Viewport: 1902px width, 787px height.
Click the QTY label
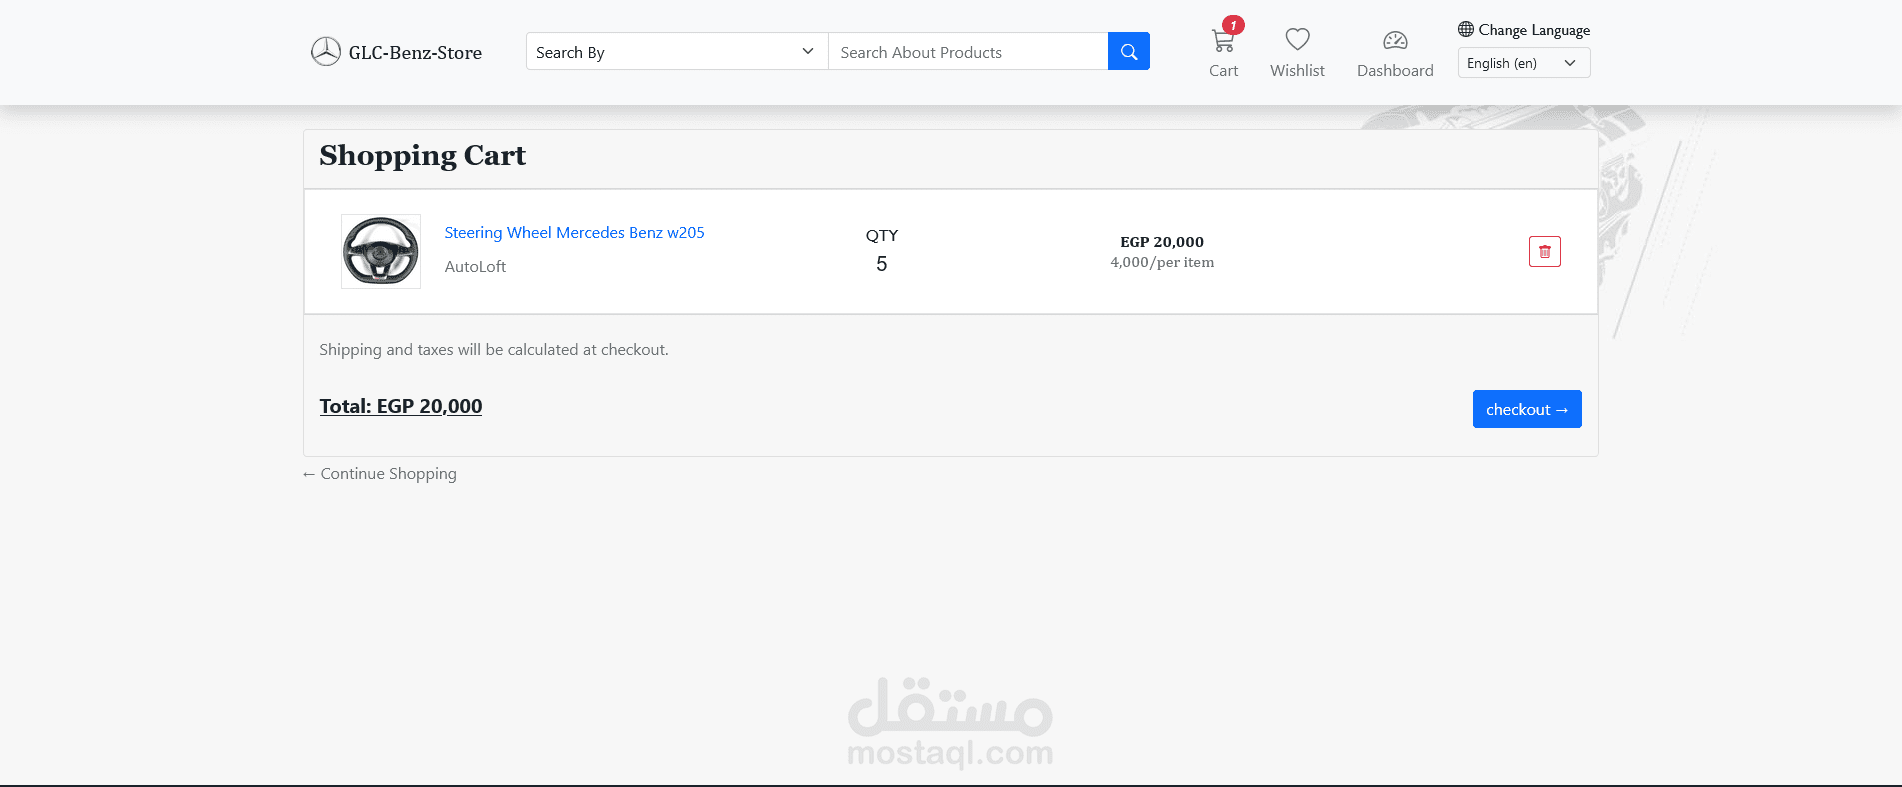tap(882, 235)
